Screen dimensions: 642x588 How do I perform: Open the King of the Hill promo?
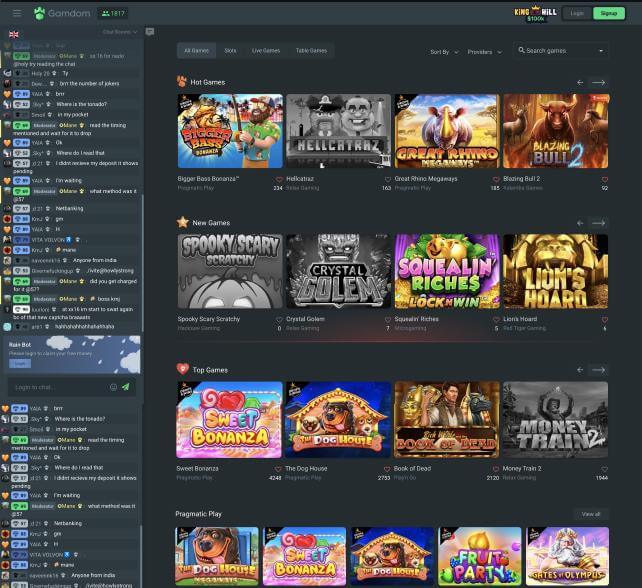click(x=536, y=14)
